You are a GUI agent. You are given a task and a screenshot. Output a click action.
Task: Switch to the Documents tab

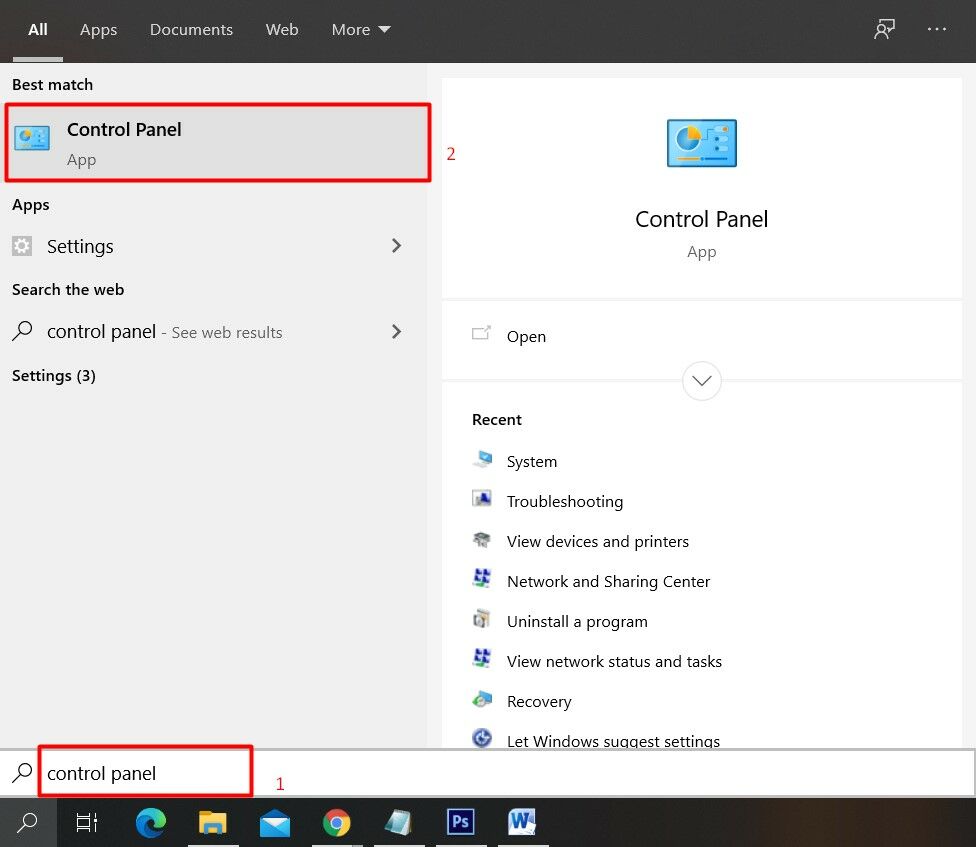191,29
